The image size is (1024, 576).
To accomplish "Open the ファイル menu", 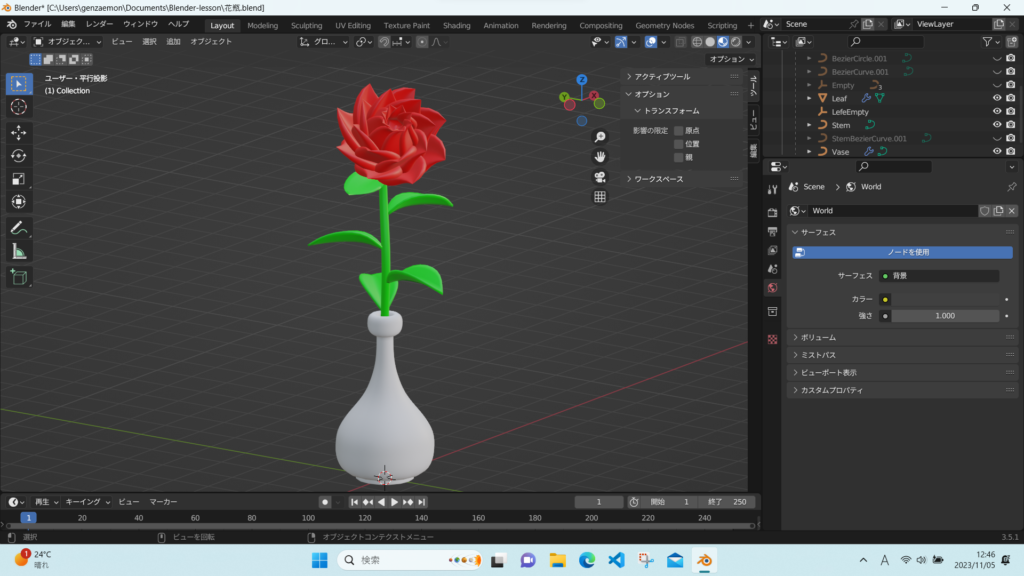I will pos(37,24).
